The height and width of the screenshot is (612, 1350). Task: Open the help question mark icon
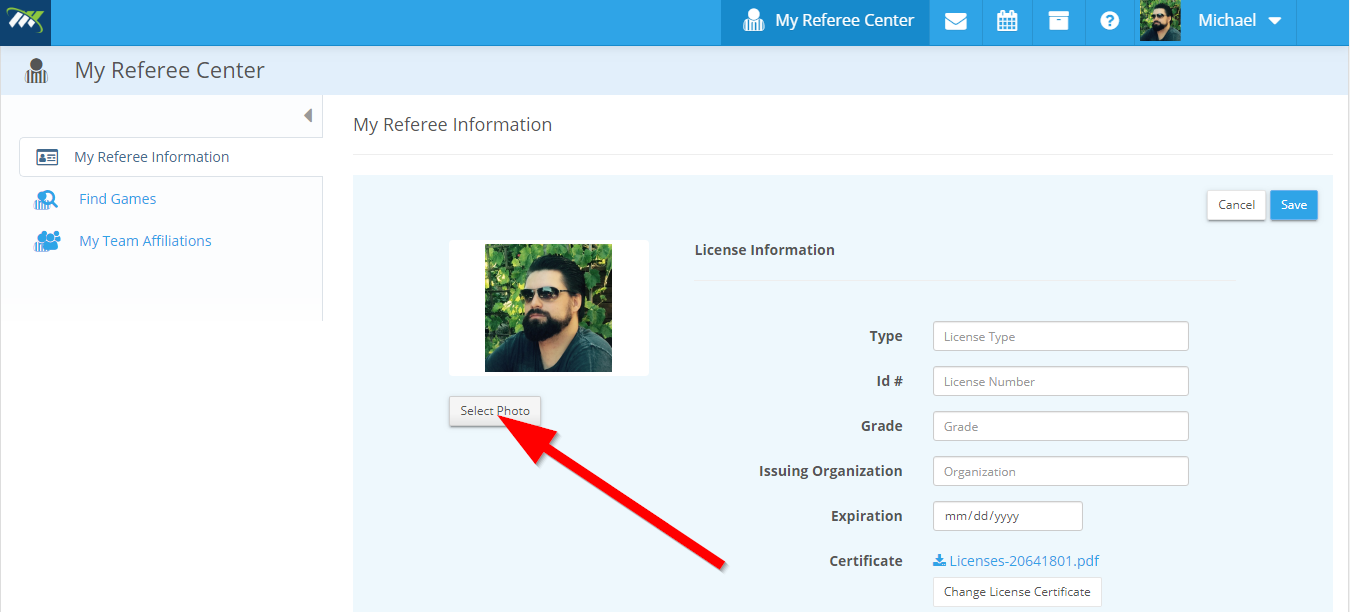pos(1110,21)
